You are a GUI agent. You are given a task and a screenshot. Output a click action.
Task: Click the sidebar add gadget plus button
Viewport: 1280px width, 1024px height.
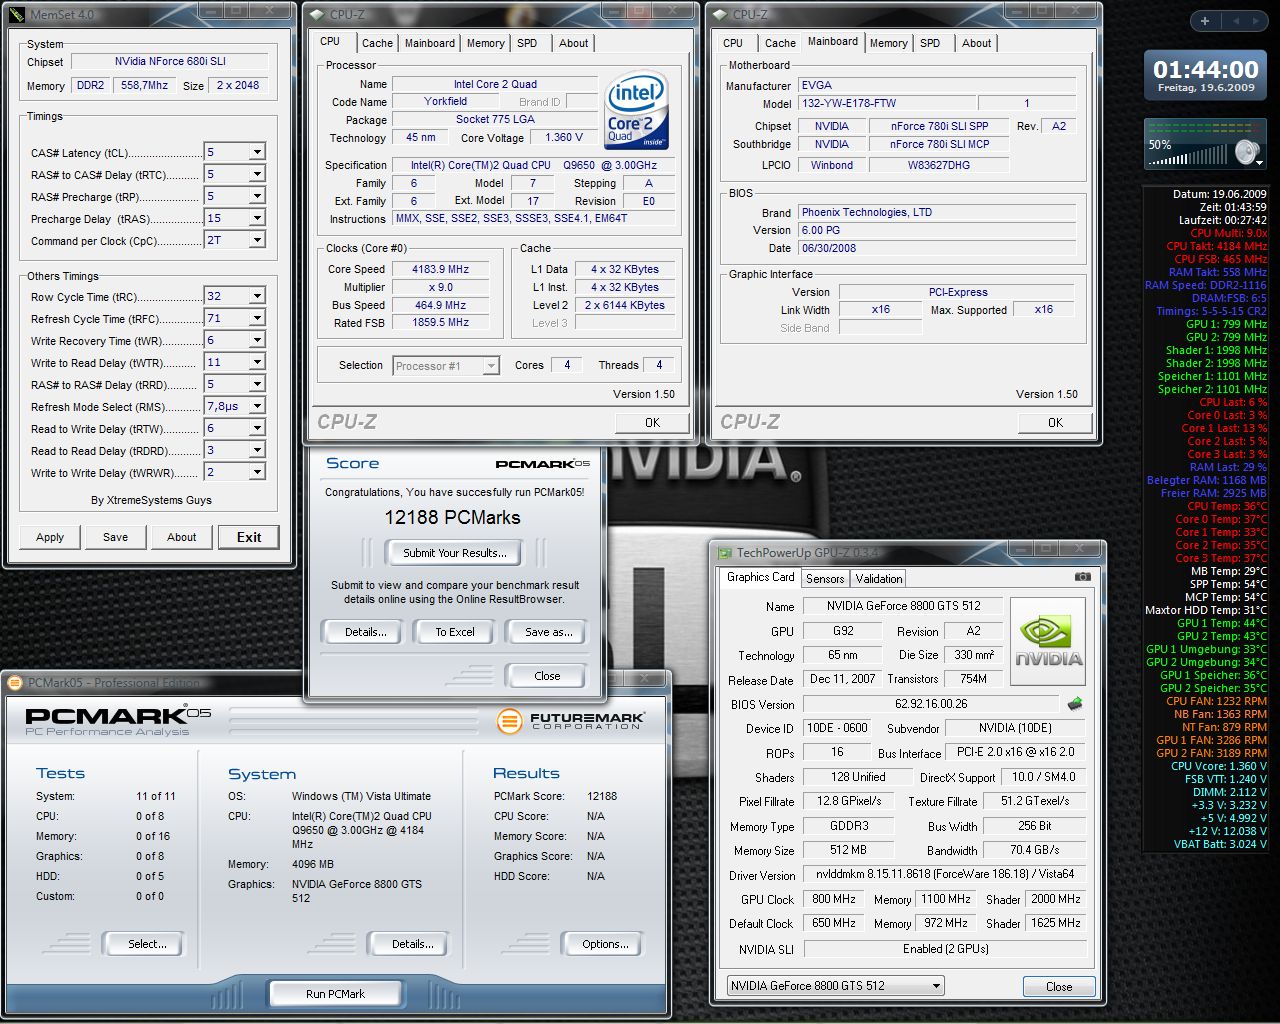click(x=1205, y=21)
